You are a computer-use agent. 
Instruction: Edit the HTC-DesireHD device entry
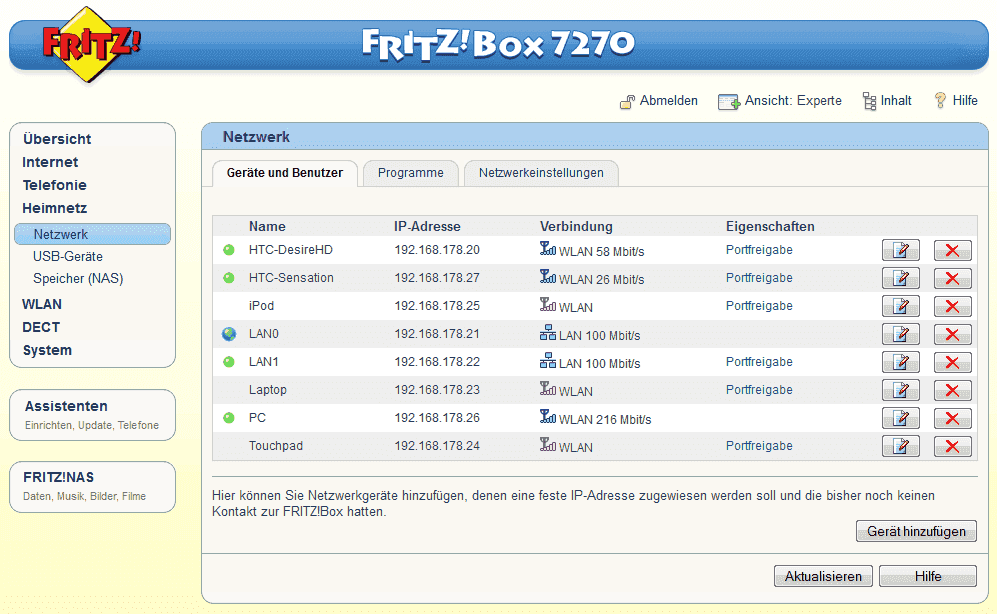tap(900, 250)
